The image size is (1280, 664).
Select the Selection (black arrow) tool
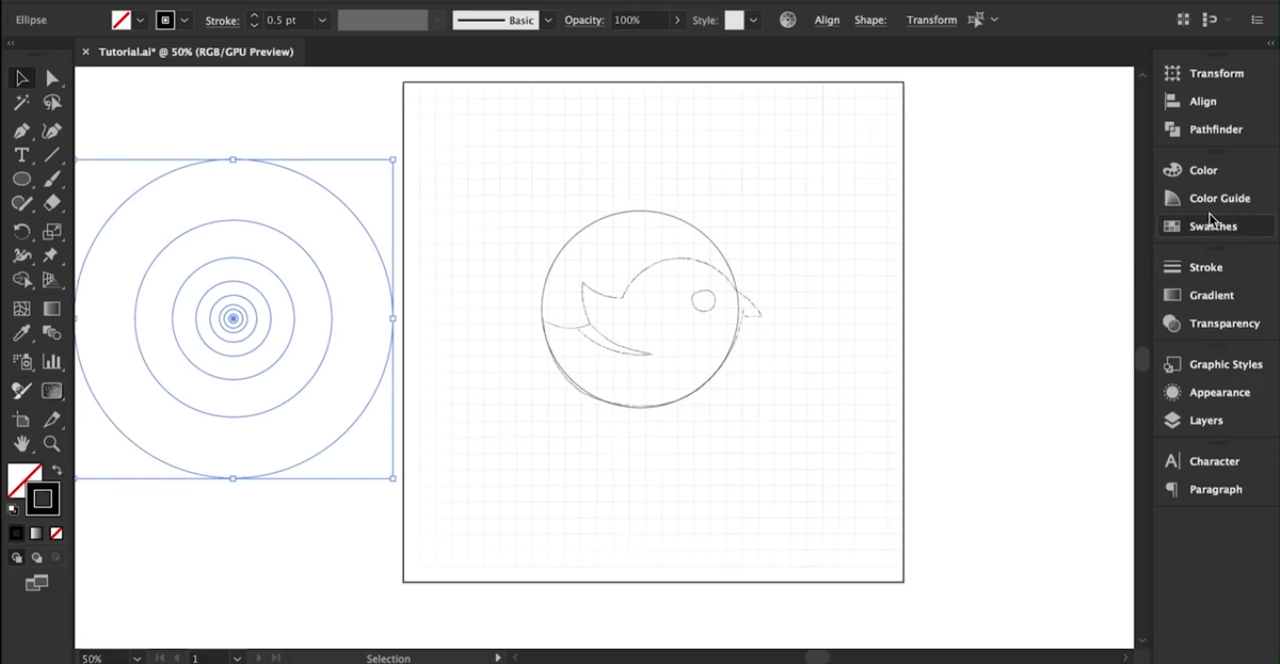[21, 78]
